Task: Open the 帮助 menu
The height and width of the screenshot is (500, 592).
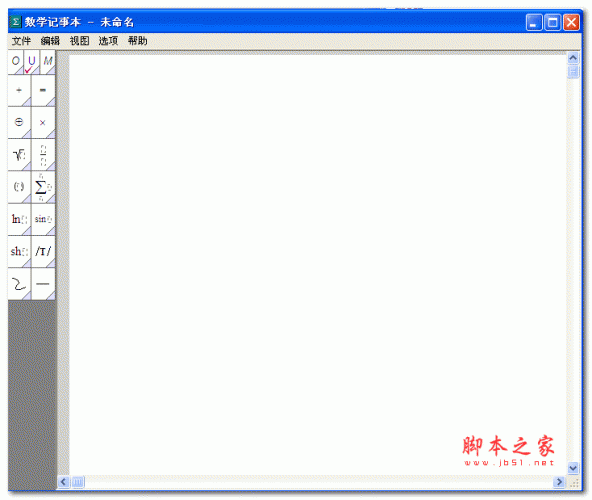Action: (x=137, y=41)
